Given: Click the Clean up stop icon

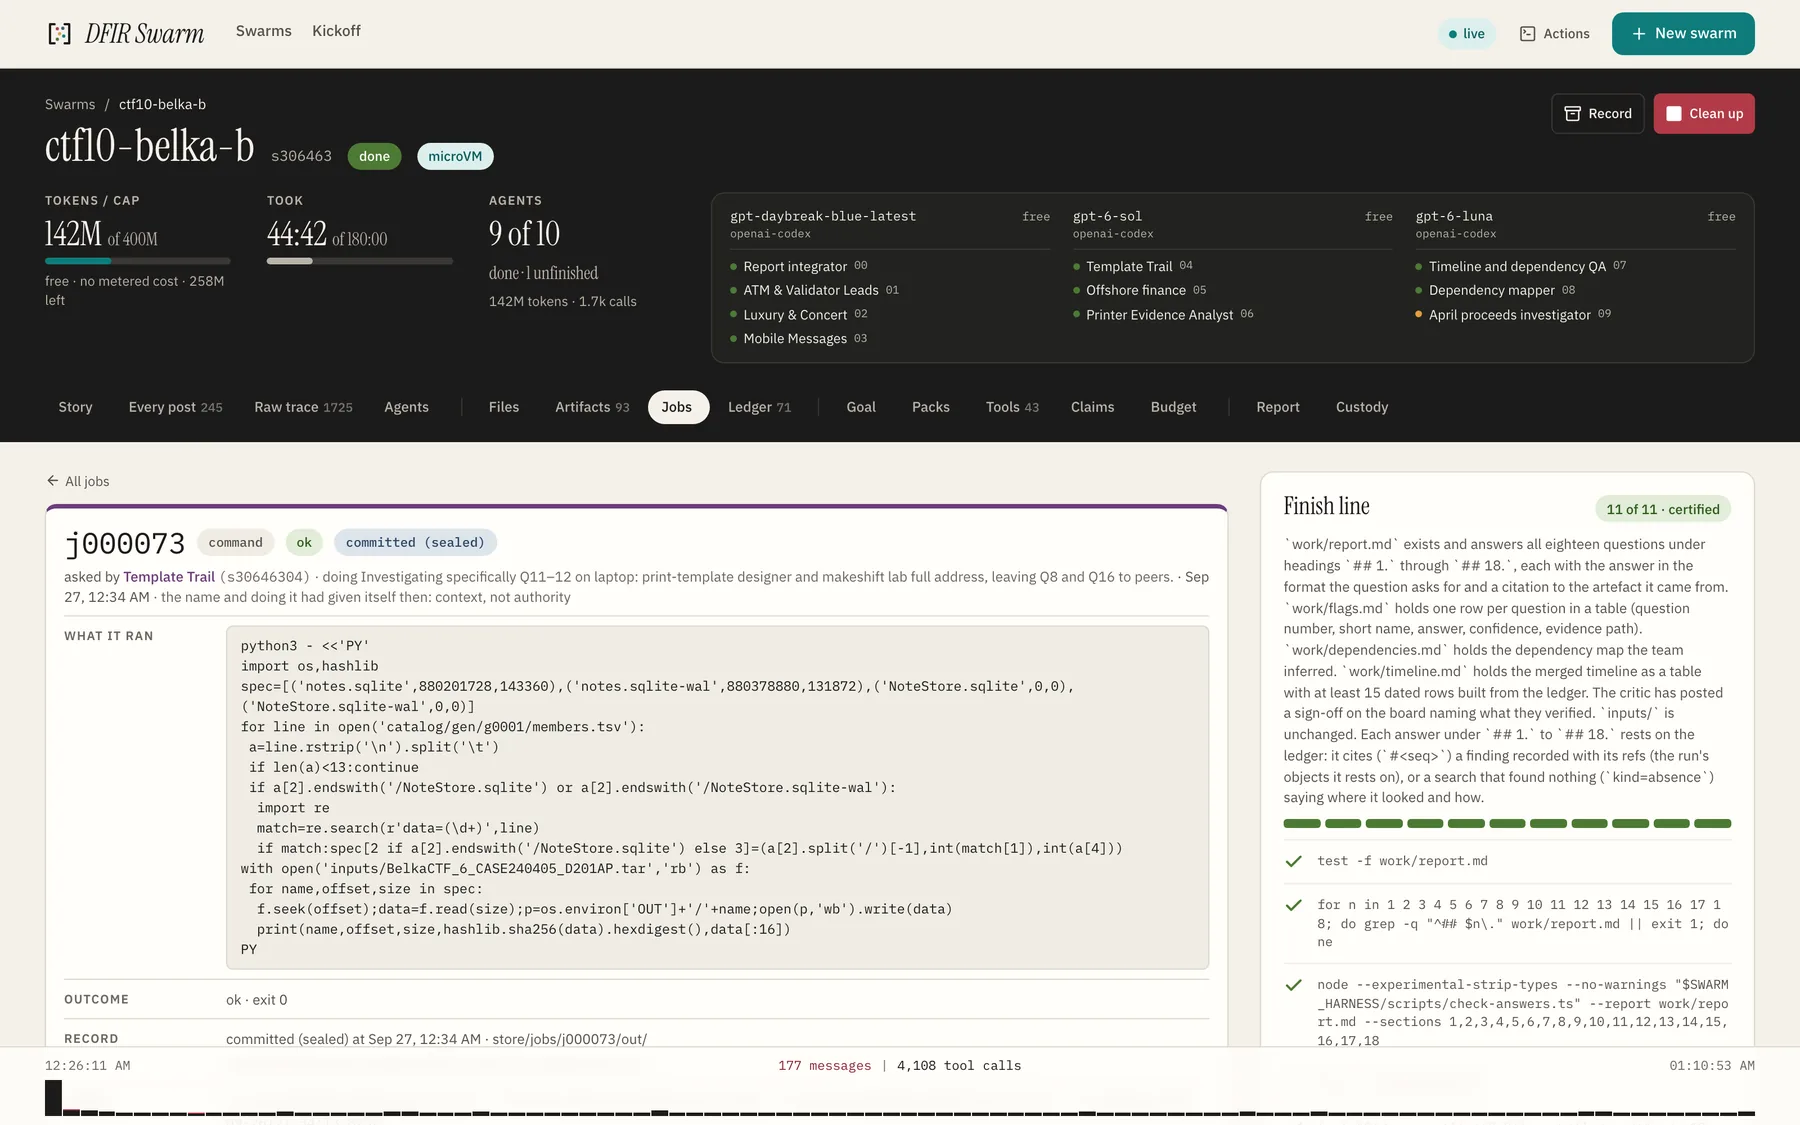Looking at the screenshot, I should [x=1674, y=114].
